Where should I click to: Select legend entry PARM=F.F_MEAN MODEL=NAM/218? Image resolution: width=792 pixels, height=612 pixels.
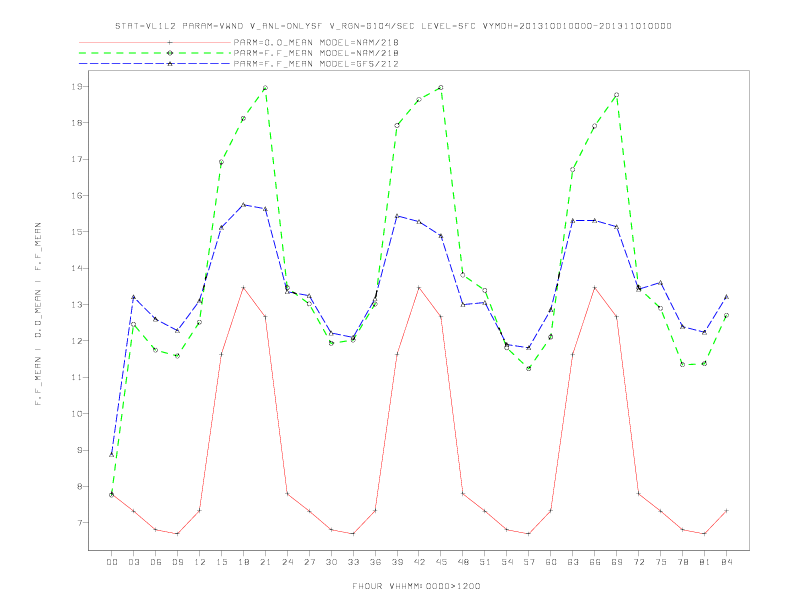[x=316, y=53]
